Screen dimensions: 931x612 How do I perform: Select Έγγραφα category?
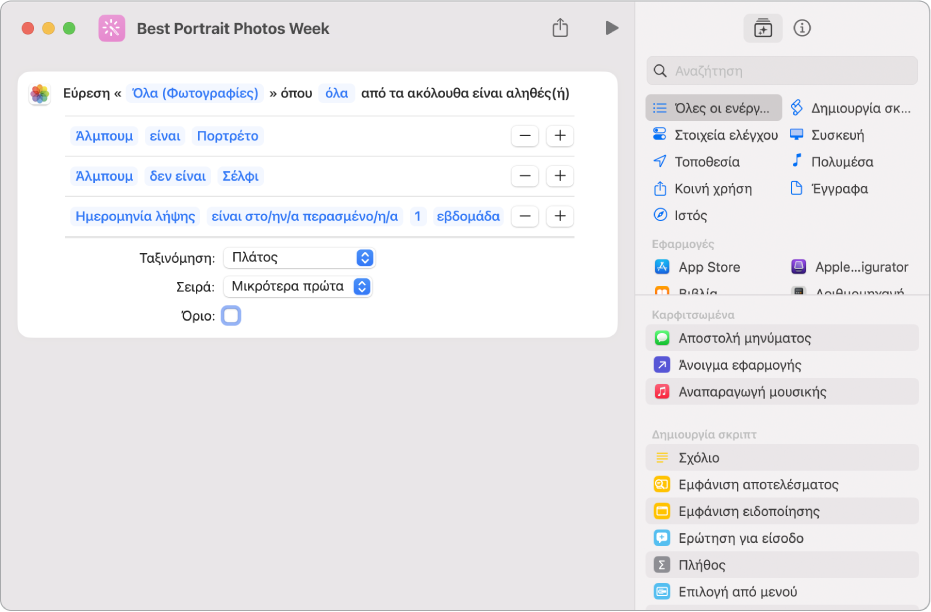pyautogui.click(x=829, y=189)
